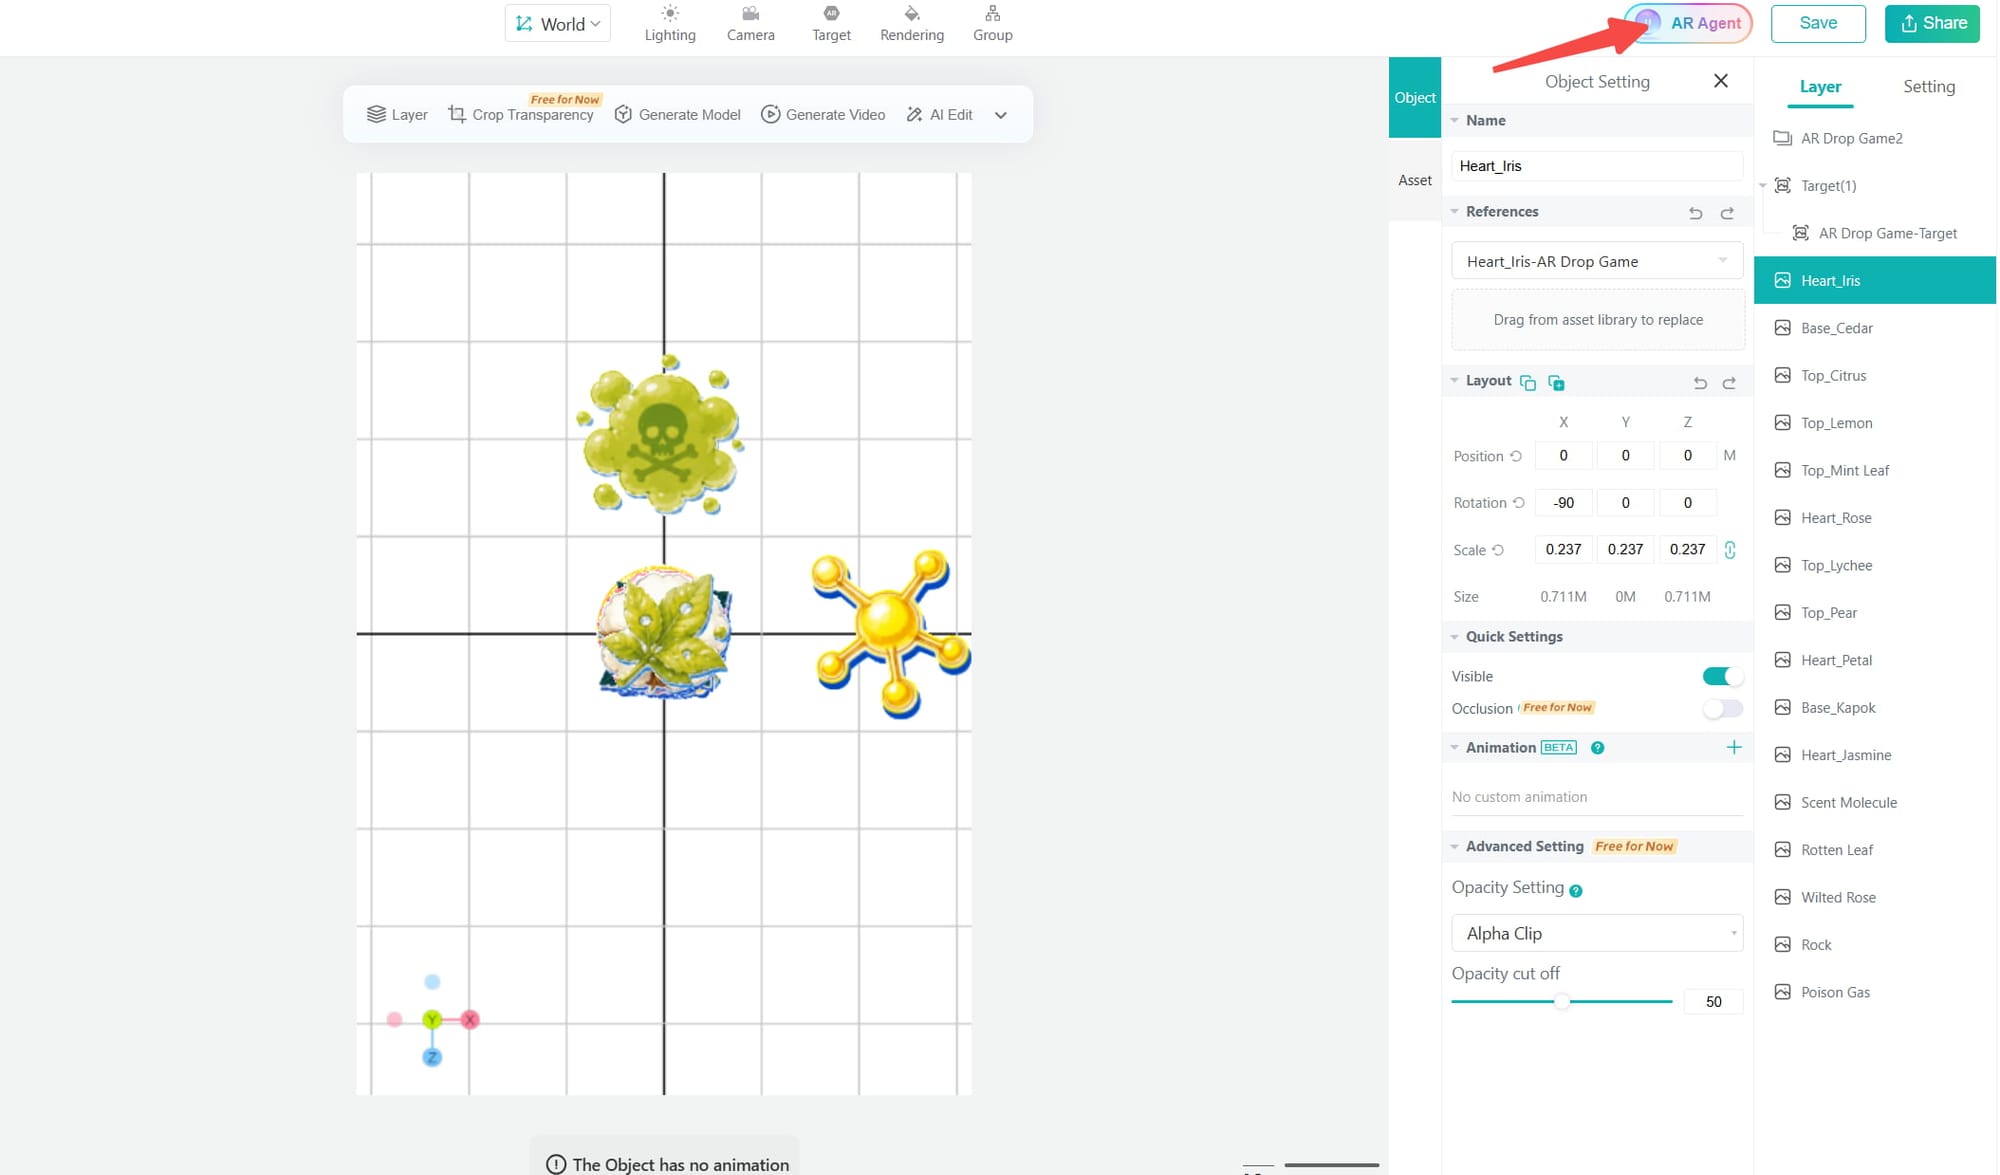
Task: Collapse the Layout section
Action: click(x=1455, y=380)
